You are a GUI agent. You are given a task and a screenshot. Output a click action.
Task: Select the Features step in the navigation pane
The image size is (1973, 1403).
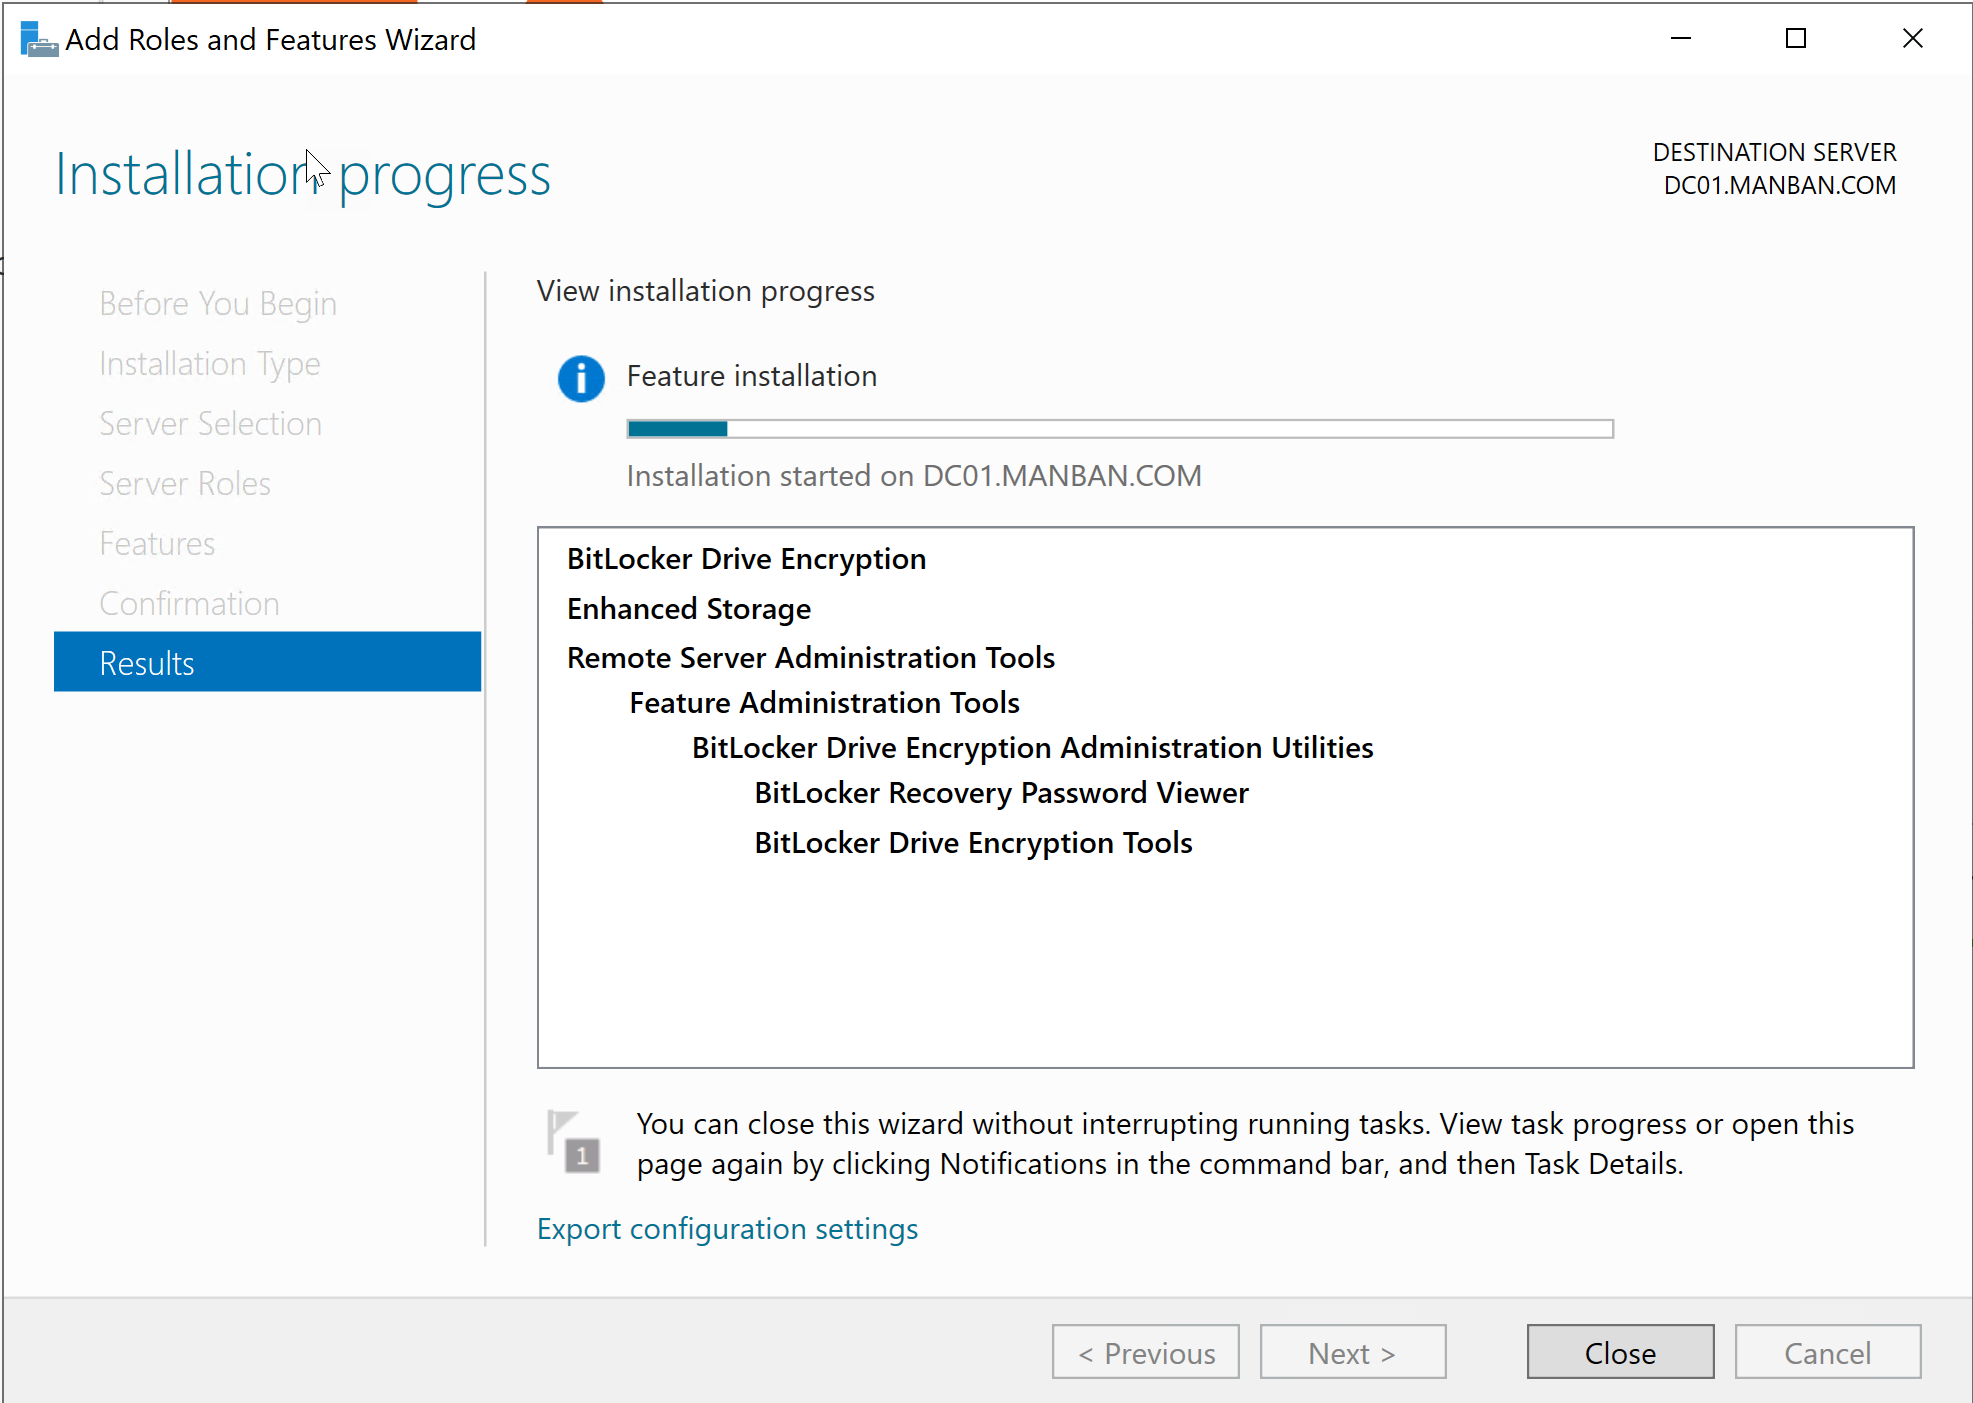[x=156, y=543]
